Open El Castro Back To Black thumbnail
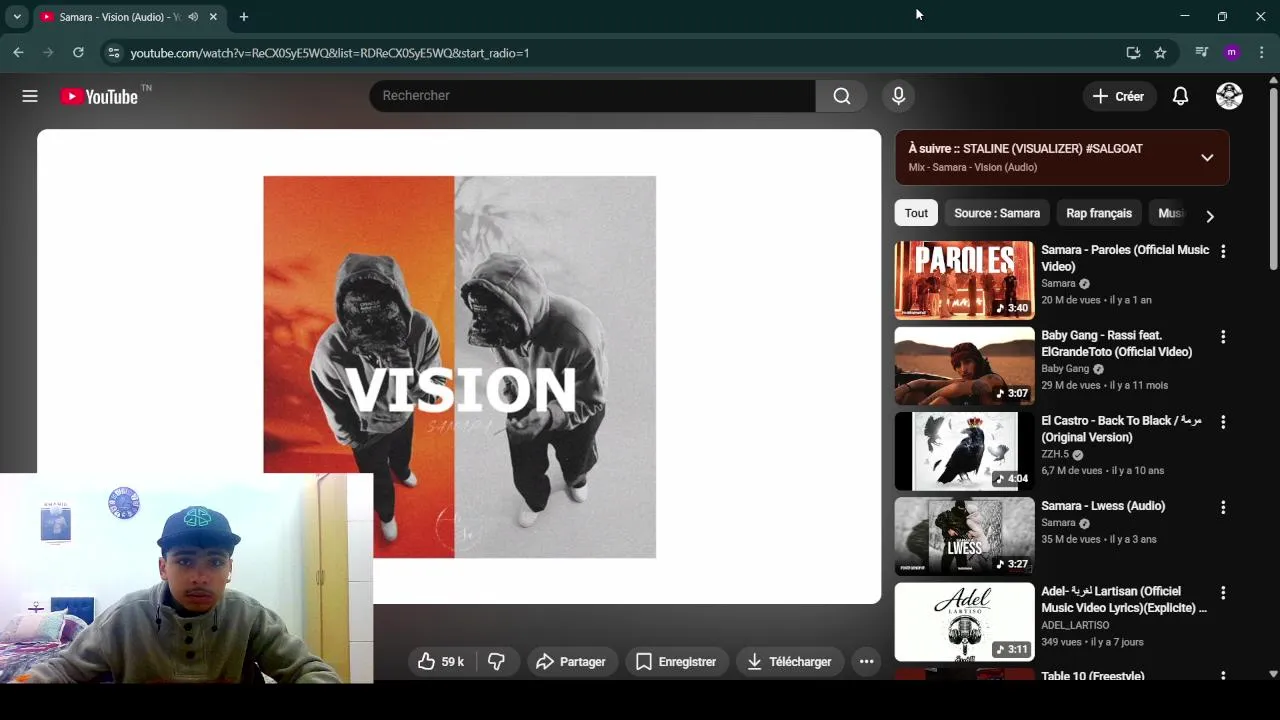The image size is (1280, 720). tap(964, 451)
